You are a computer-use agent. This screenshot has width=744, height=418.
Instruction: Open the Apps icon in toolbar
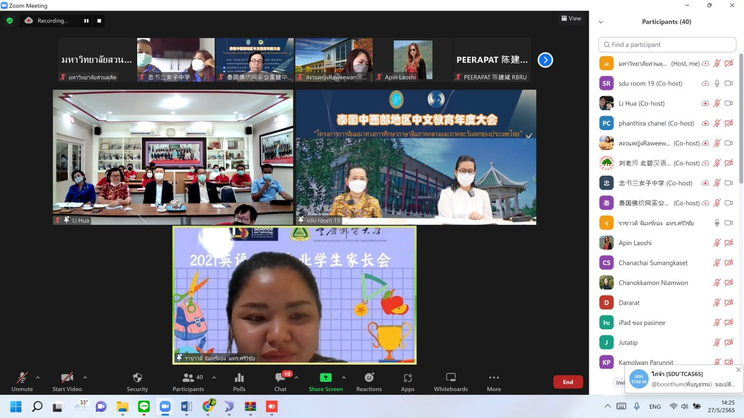click(x=408, y=381)
